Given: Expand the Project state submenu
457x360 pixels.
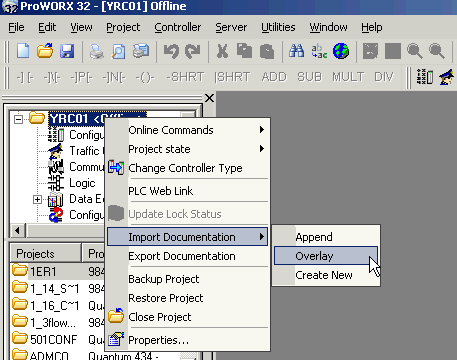Looking at the screenshot, I should coord(187,149).
